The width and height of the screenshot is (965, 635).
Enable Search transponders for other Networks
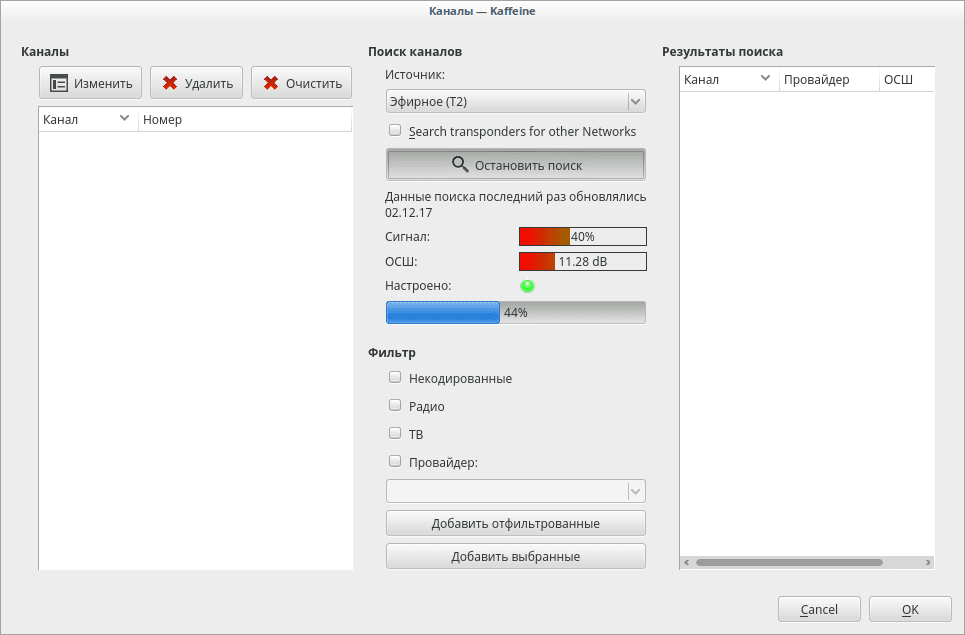pos(395,131)
